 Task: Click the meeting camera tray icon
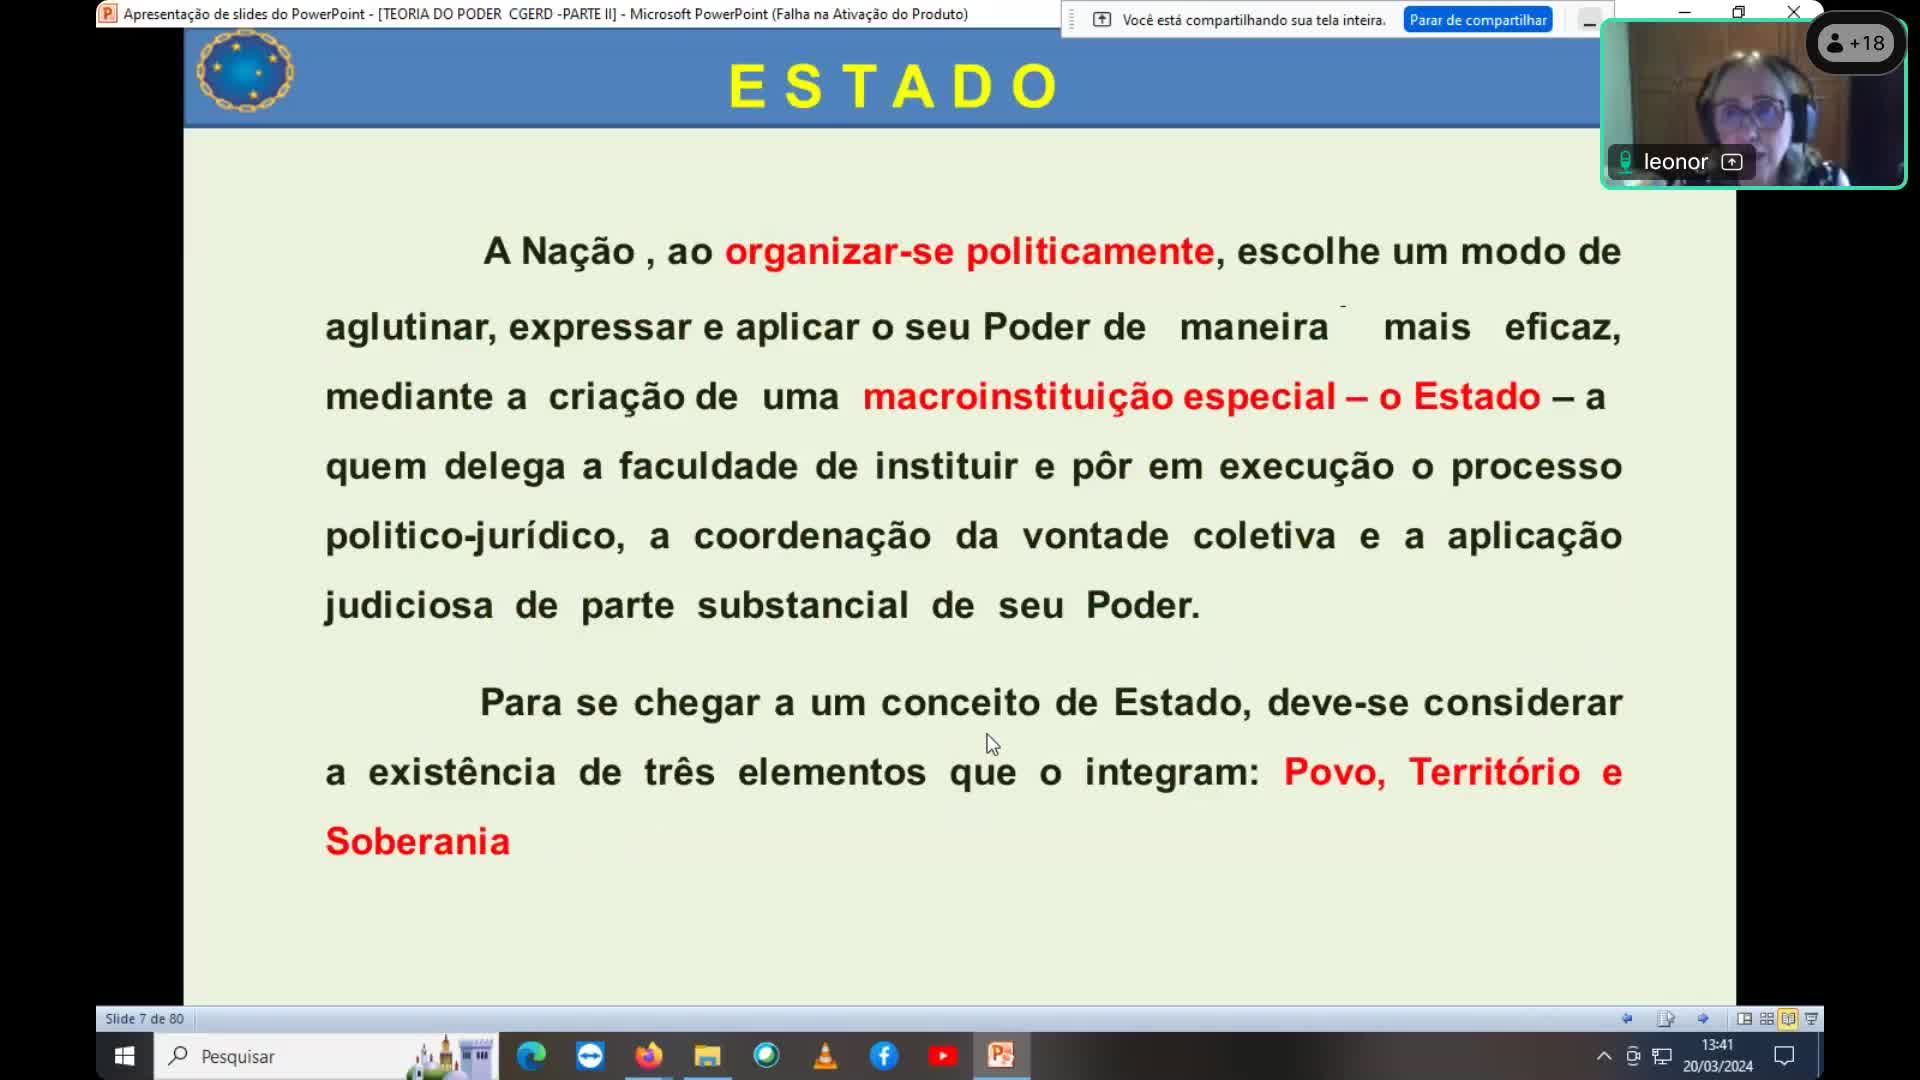(1633, 1056)
